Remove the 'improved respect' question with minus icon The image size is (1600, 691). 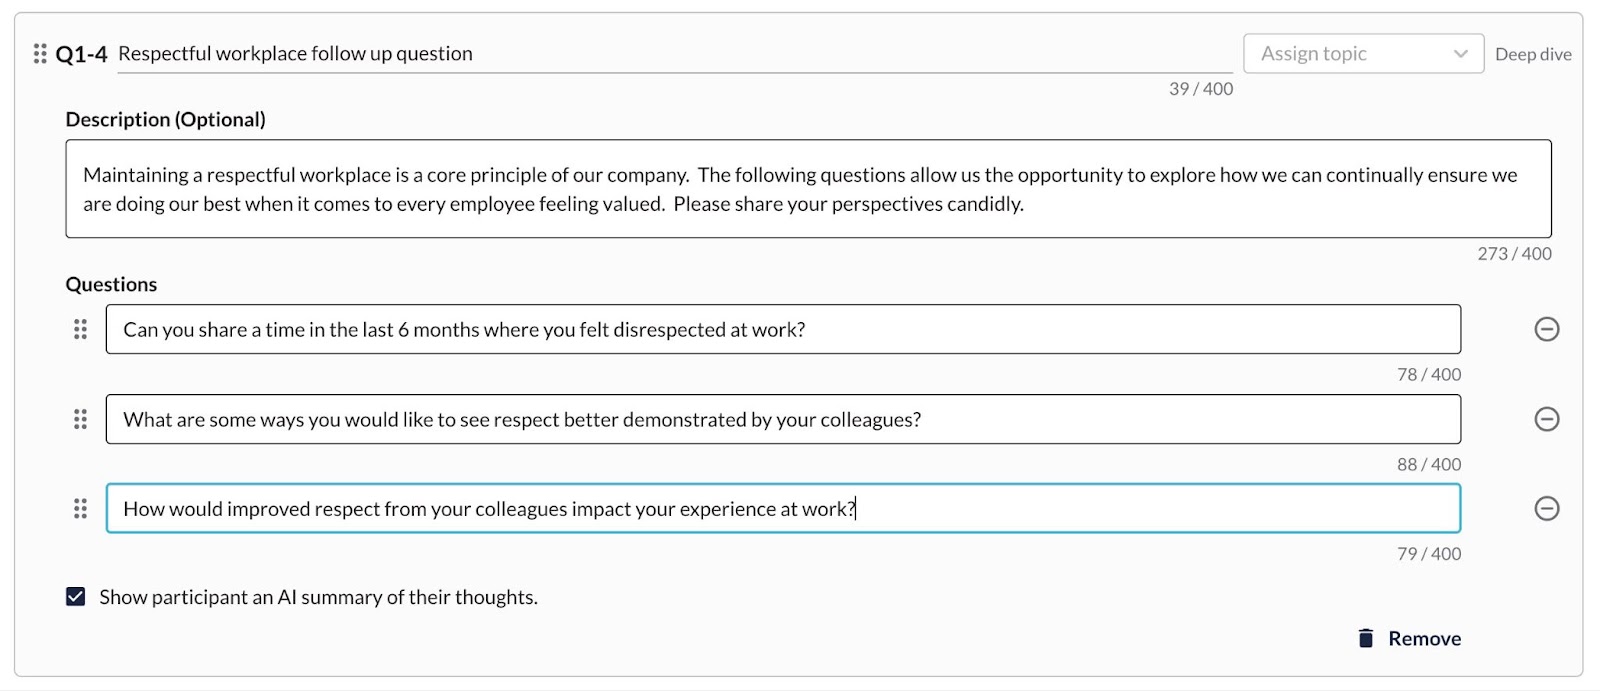(x=1546, y=509)
